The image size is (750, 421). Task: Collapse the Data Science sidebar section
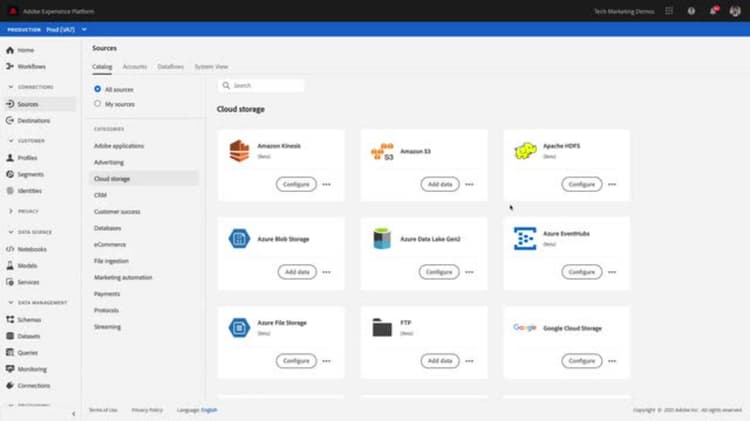point(11,232)
